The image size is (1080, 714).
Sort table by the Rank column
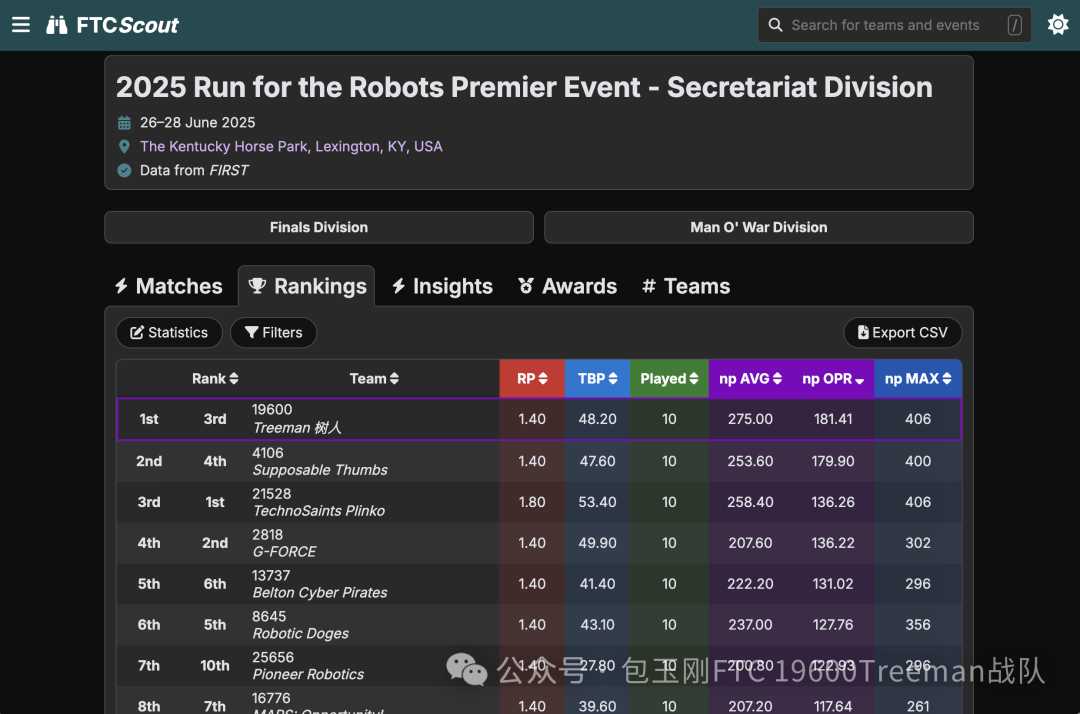point(215,378)
